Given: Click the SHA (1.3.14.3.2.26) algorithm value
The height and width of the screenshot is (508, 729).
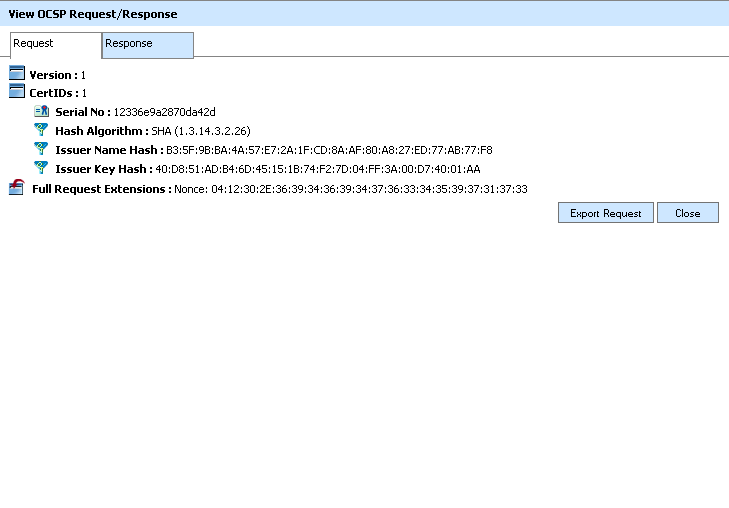Looking at the screenshot, I should pyautogui.click(x=200, y=131).
